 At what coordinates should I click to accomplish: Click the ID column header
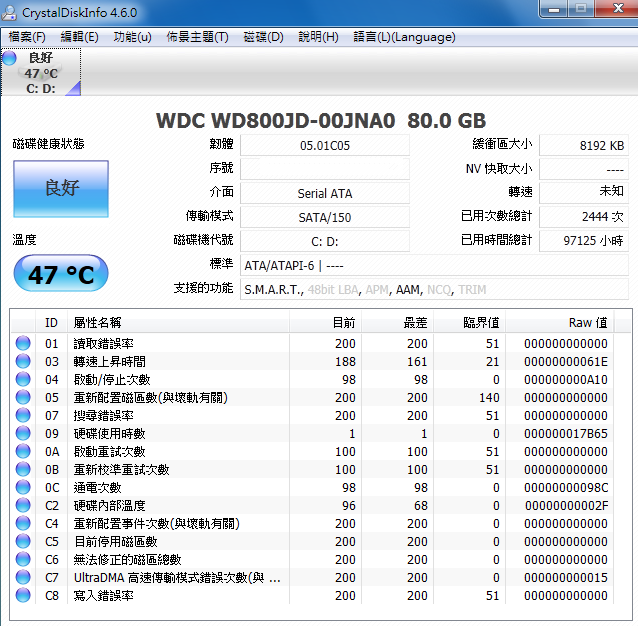pyautogui.click(x=51, y=323)
